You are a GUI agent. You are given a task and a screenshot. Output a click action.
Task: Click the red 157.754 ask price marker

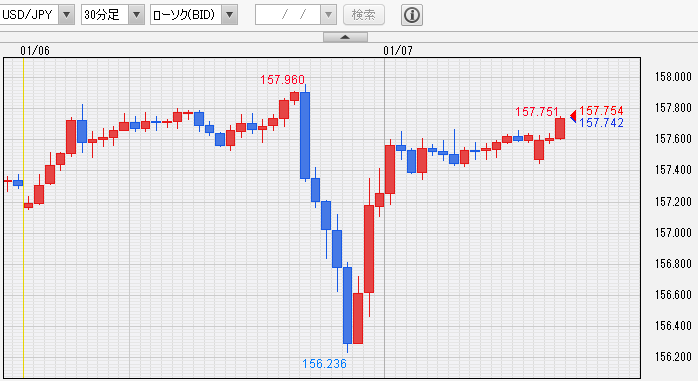[601, 110]
